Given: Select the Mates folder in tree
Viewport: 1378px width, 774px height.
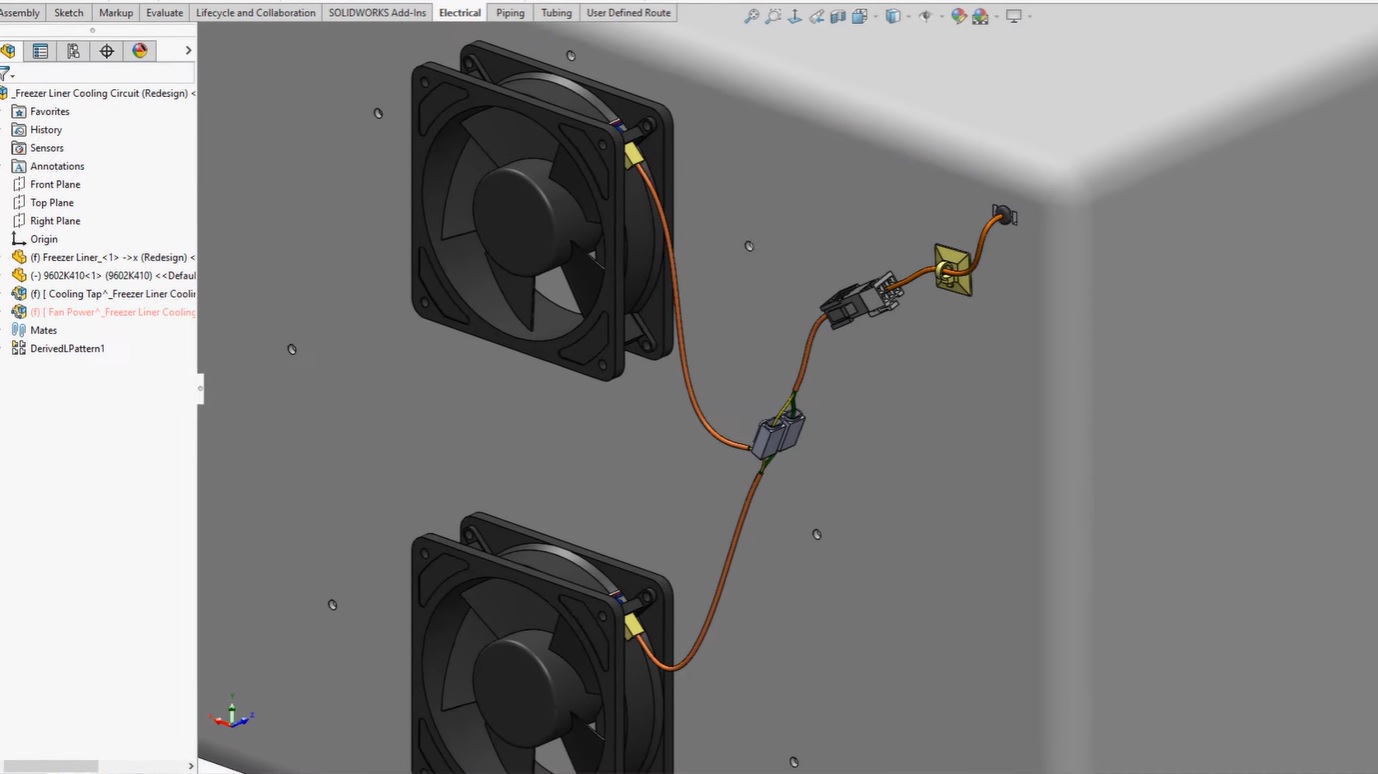Looking at the screenshot, I should (35, 330).
